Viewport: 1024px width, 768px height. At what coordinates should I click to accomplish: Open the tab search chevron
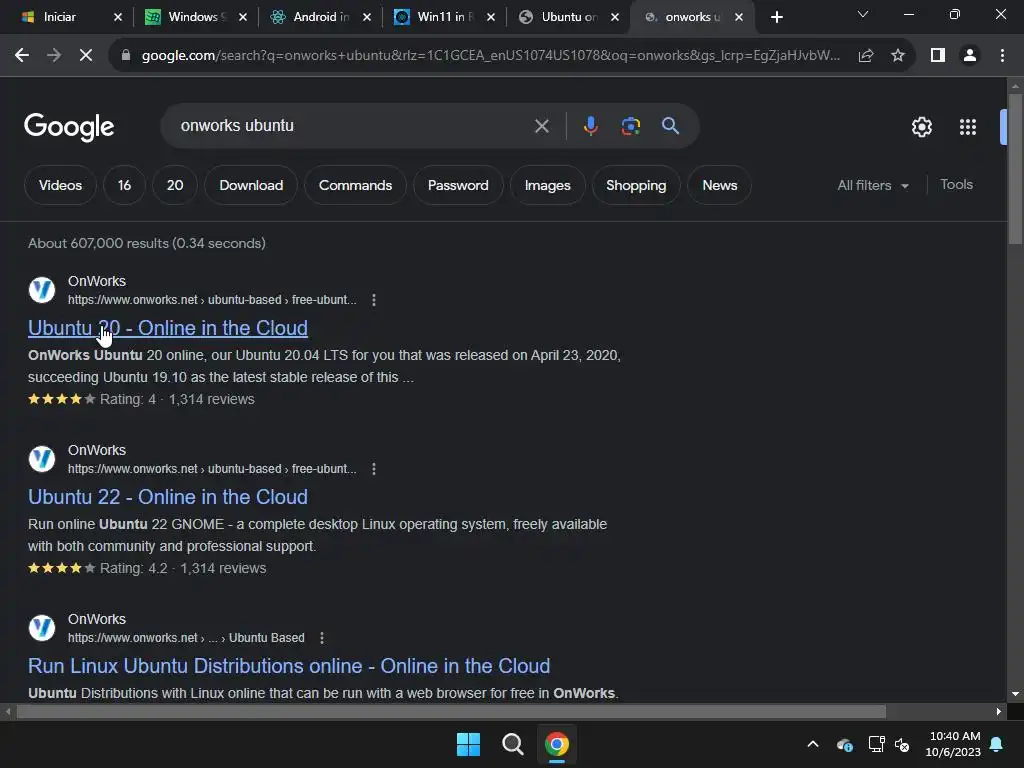pyautogui.click(x=863, y=14)
